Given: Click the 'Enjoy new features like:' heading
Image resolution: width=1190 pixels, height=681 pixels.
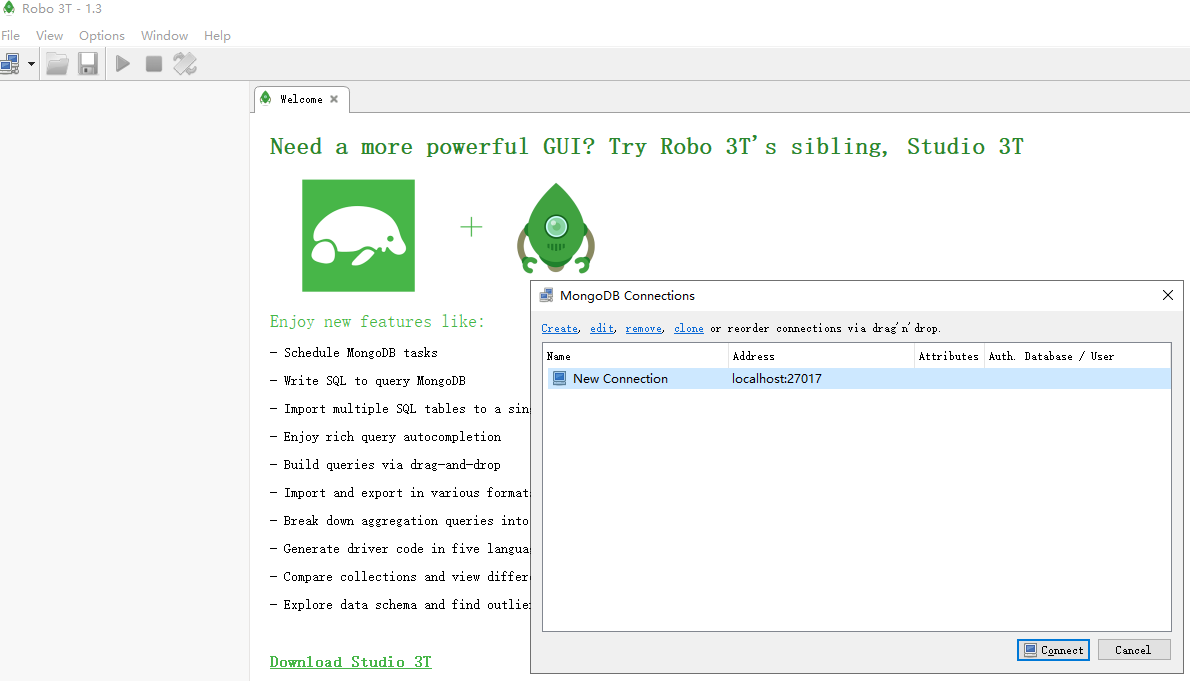Looking at the screenshot, I should pos(377,322).
